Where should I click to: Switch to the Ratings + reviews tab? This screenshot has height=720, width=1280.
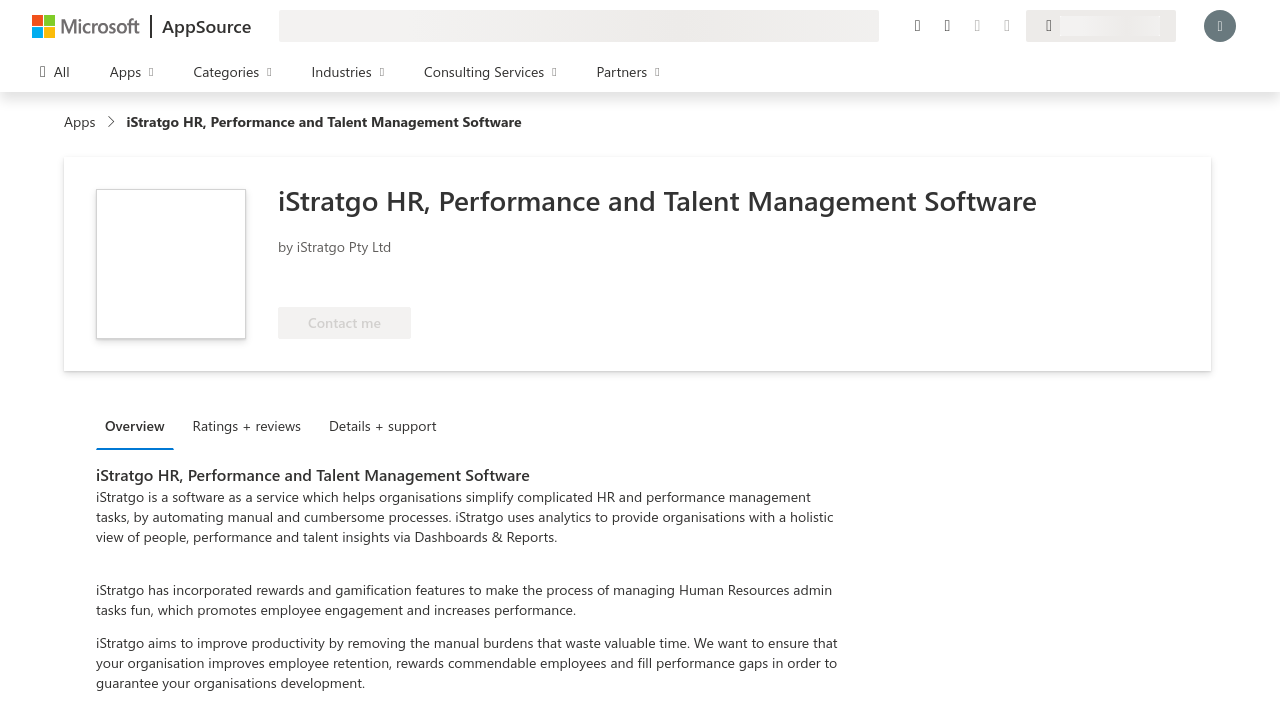pos(247,426)
